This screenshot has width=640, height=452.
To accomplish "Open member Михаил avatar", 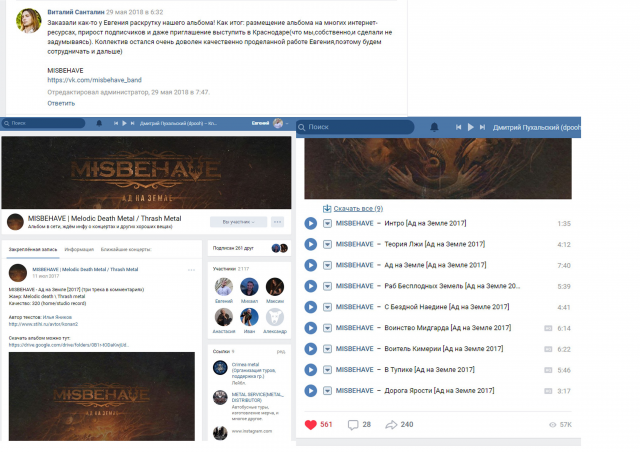I will (249, 287).
